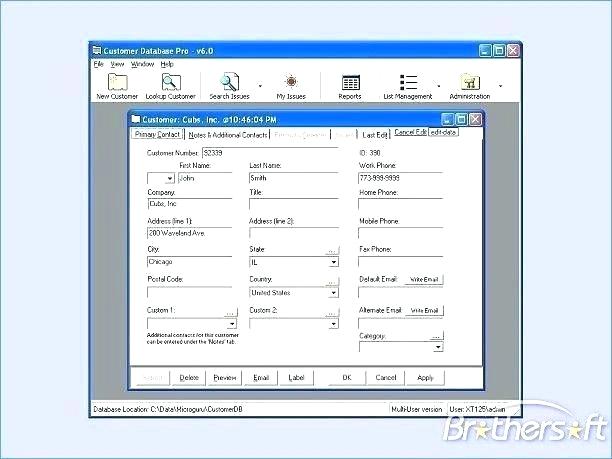The width and height of the screenshot is (612, 459).
Task: Click the Default Email input field
Action: [x=400, y=292]
